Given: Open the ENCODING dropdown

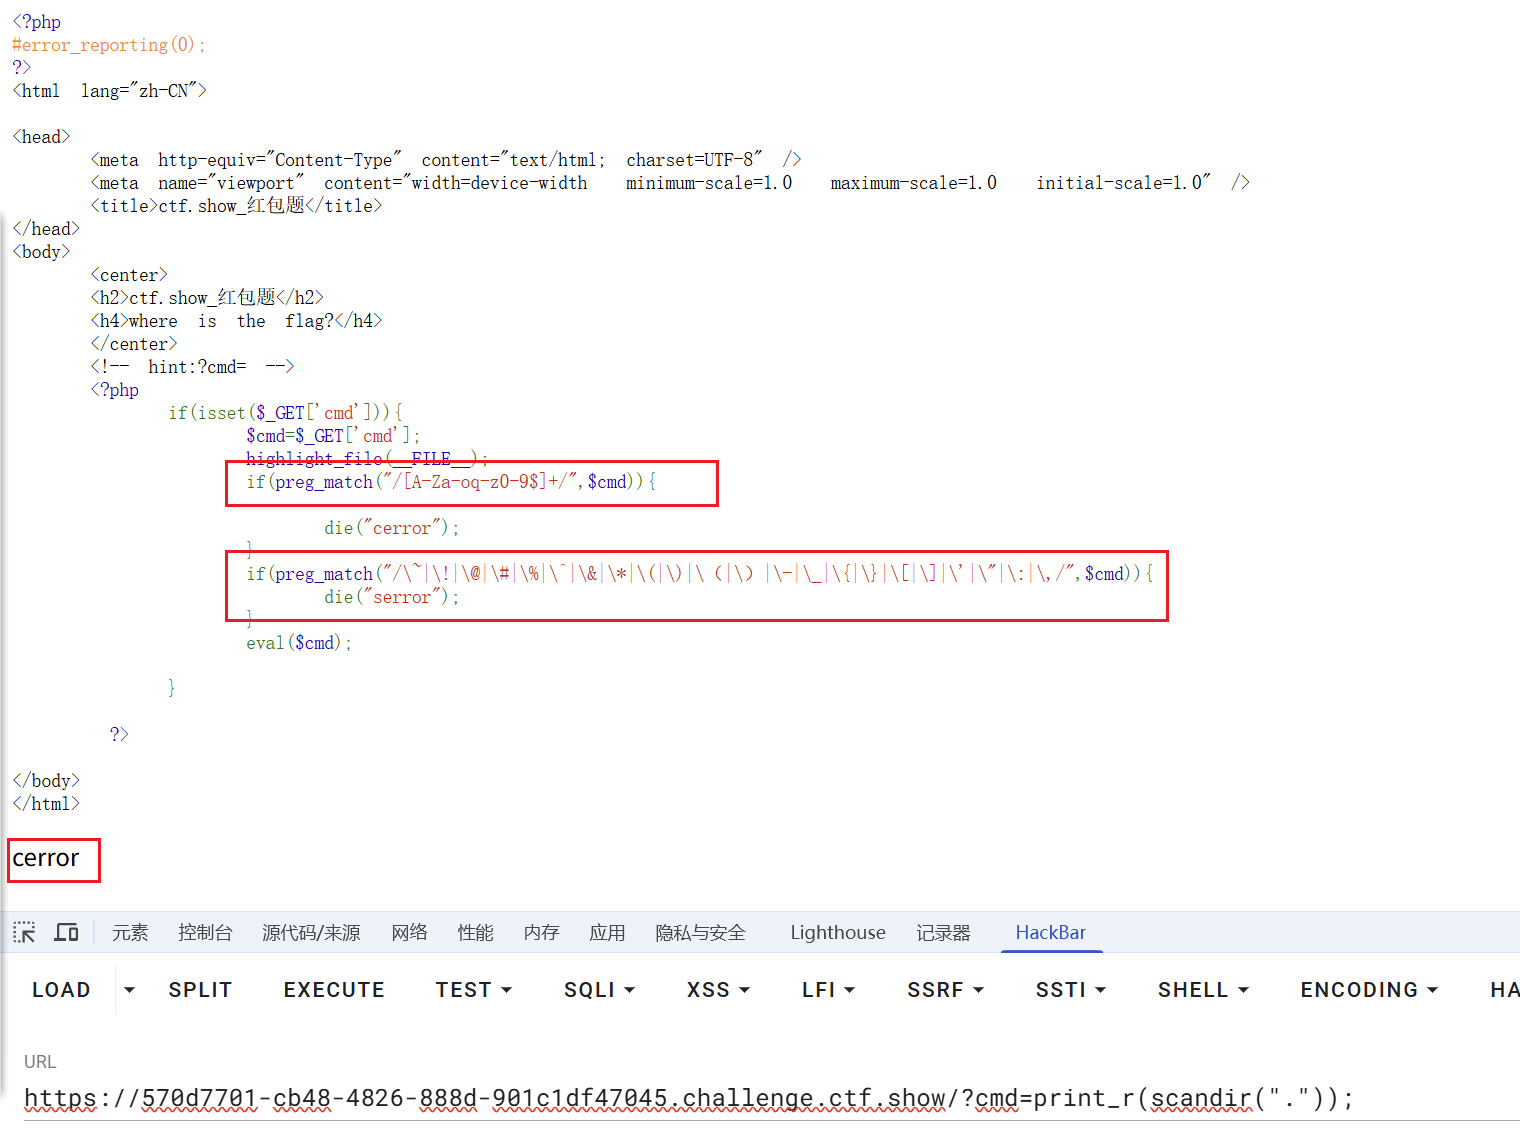Looking at the screenshot, I should pyautogui.click(x=1368, y=990).
